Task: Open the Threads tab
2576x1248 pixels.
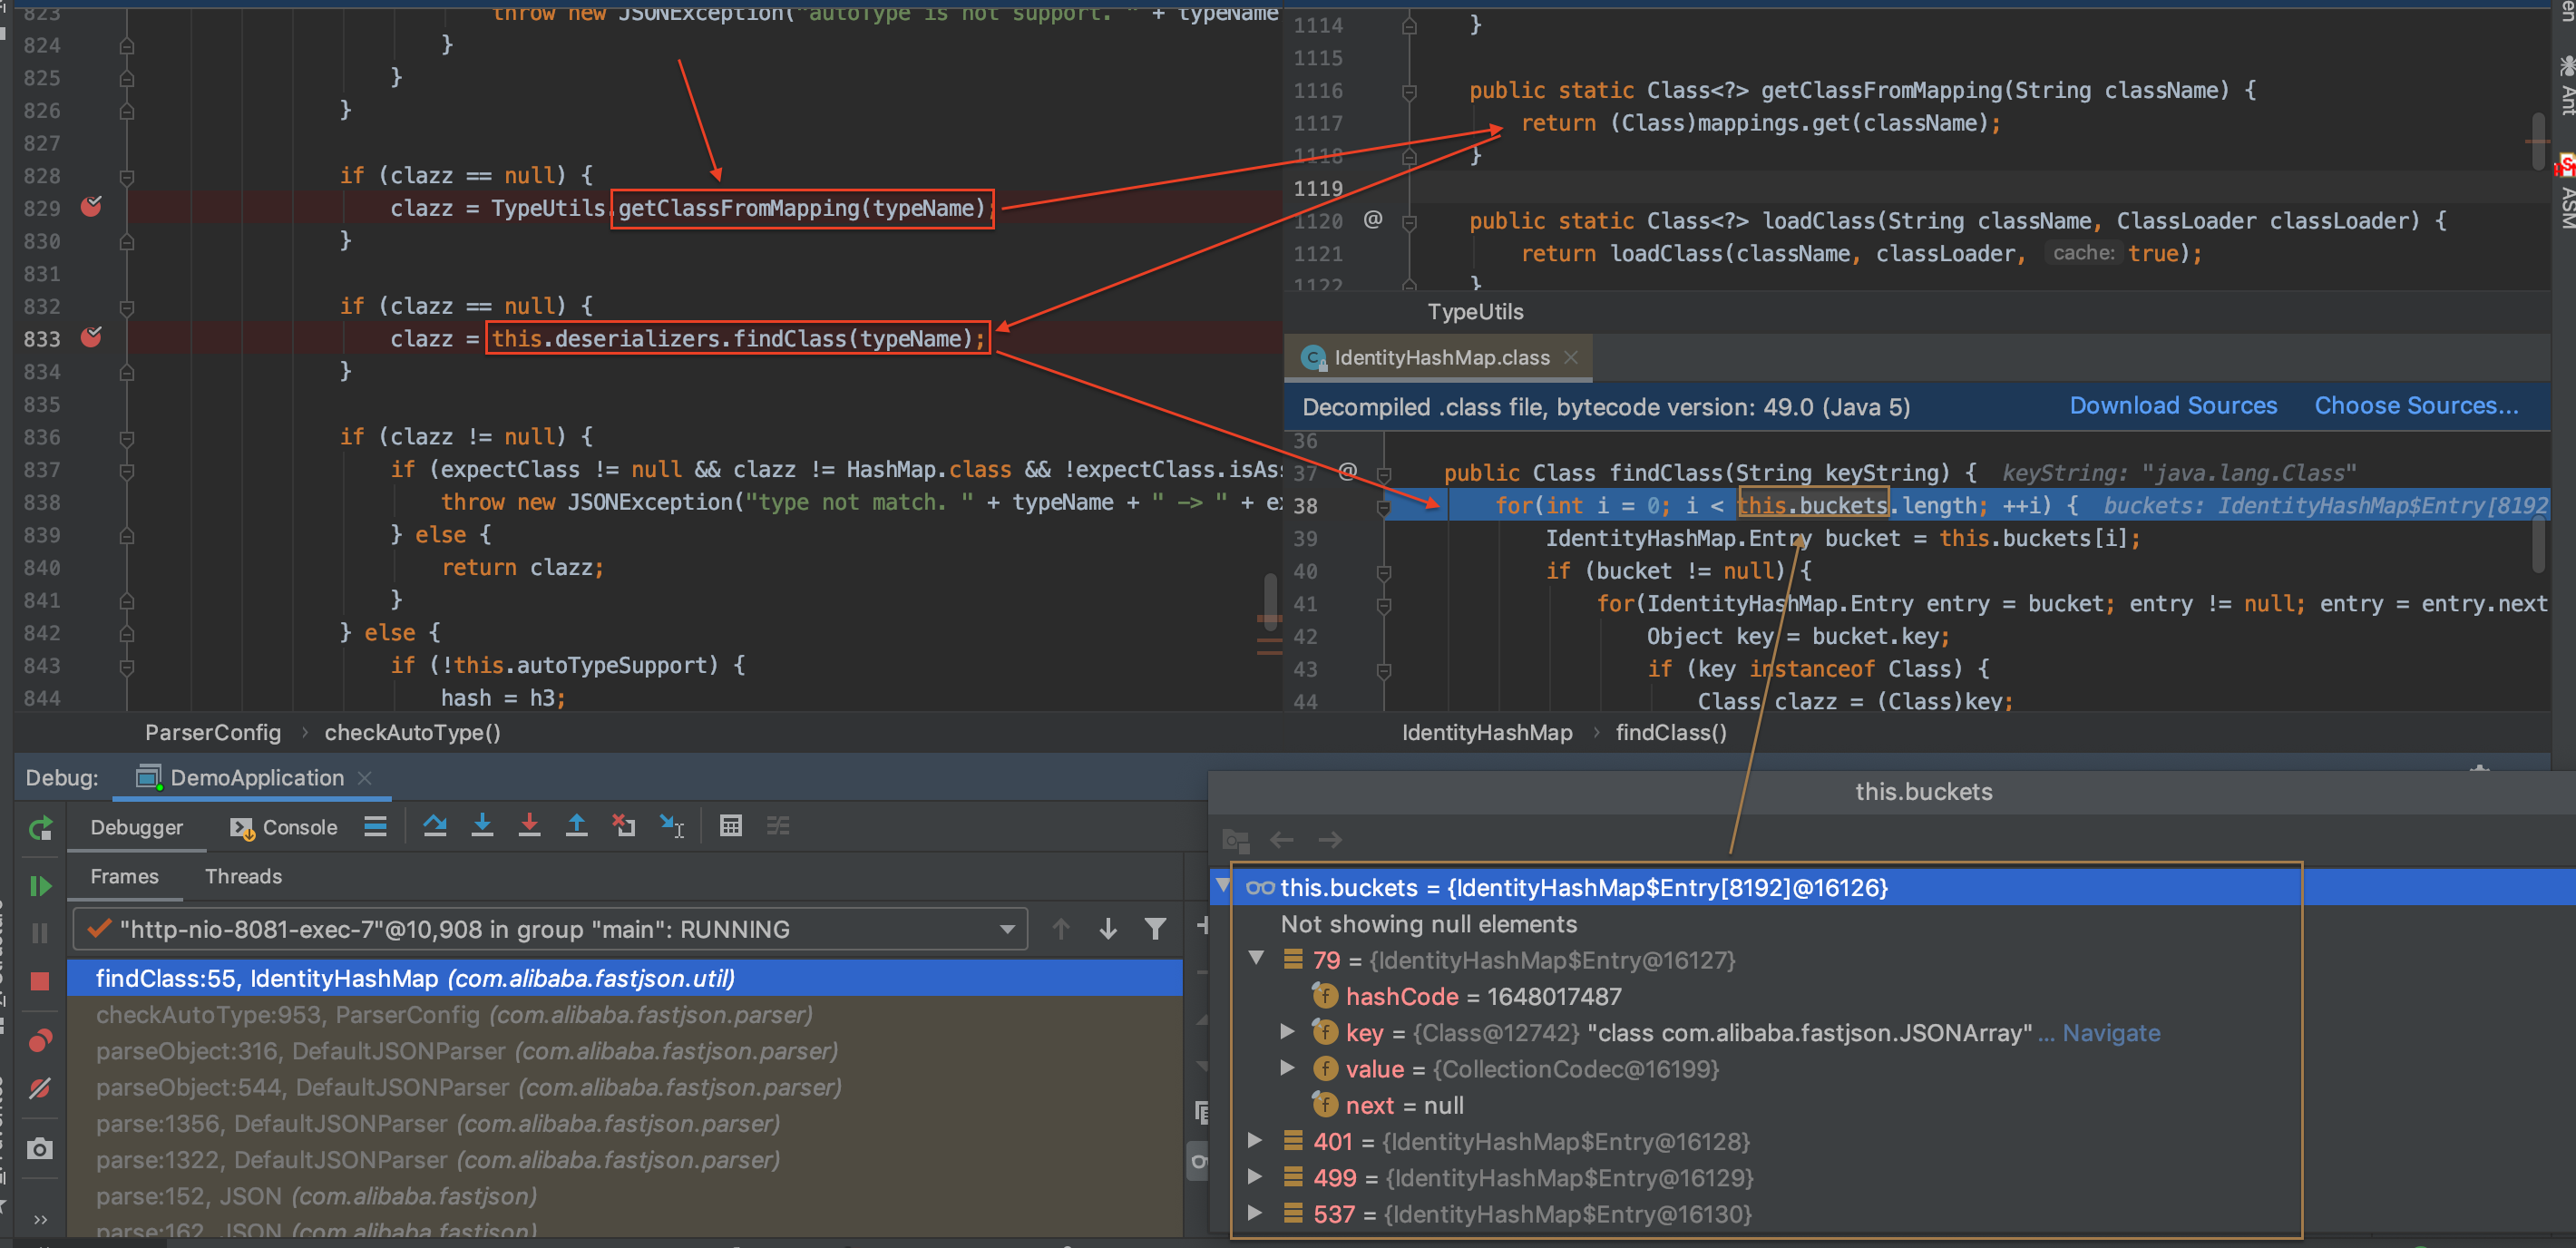Action: [243, 877]
